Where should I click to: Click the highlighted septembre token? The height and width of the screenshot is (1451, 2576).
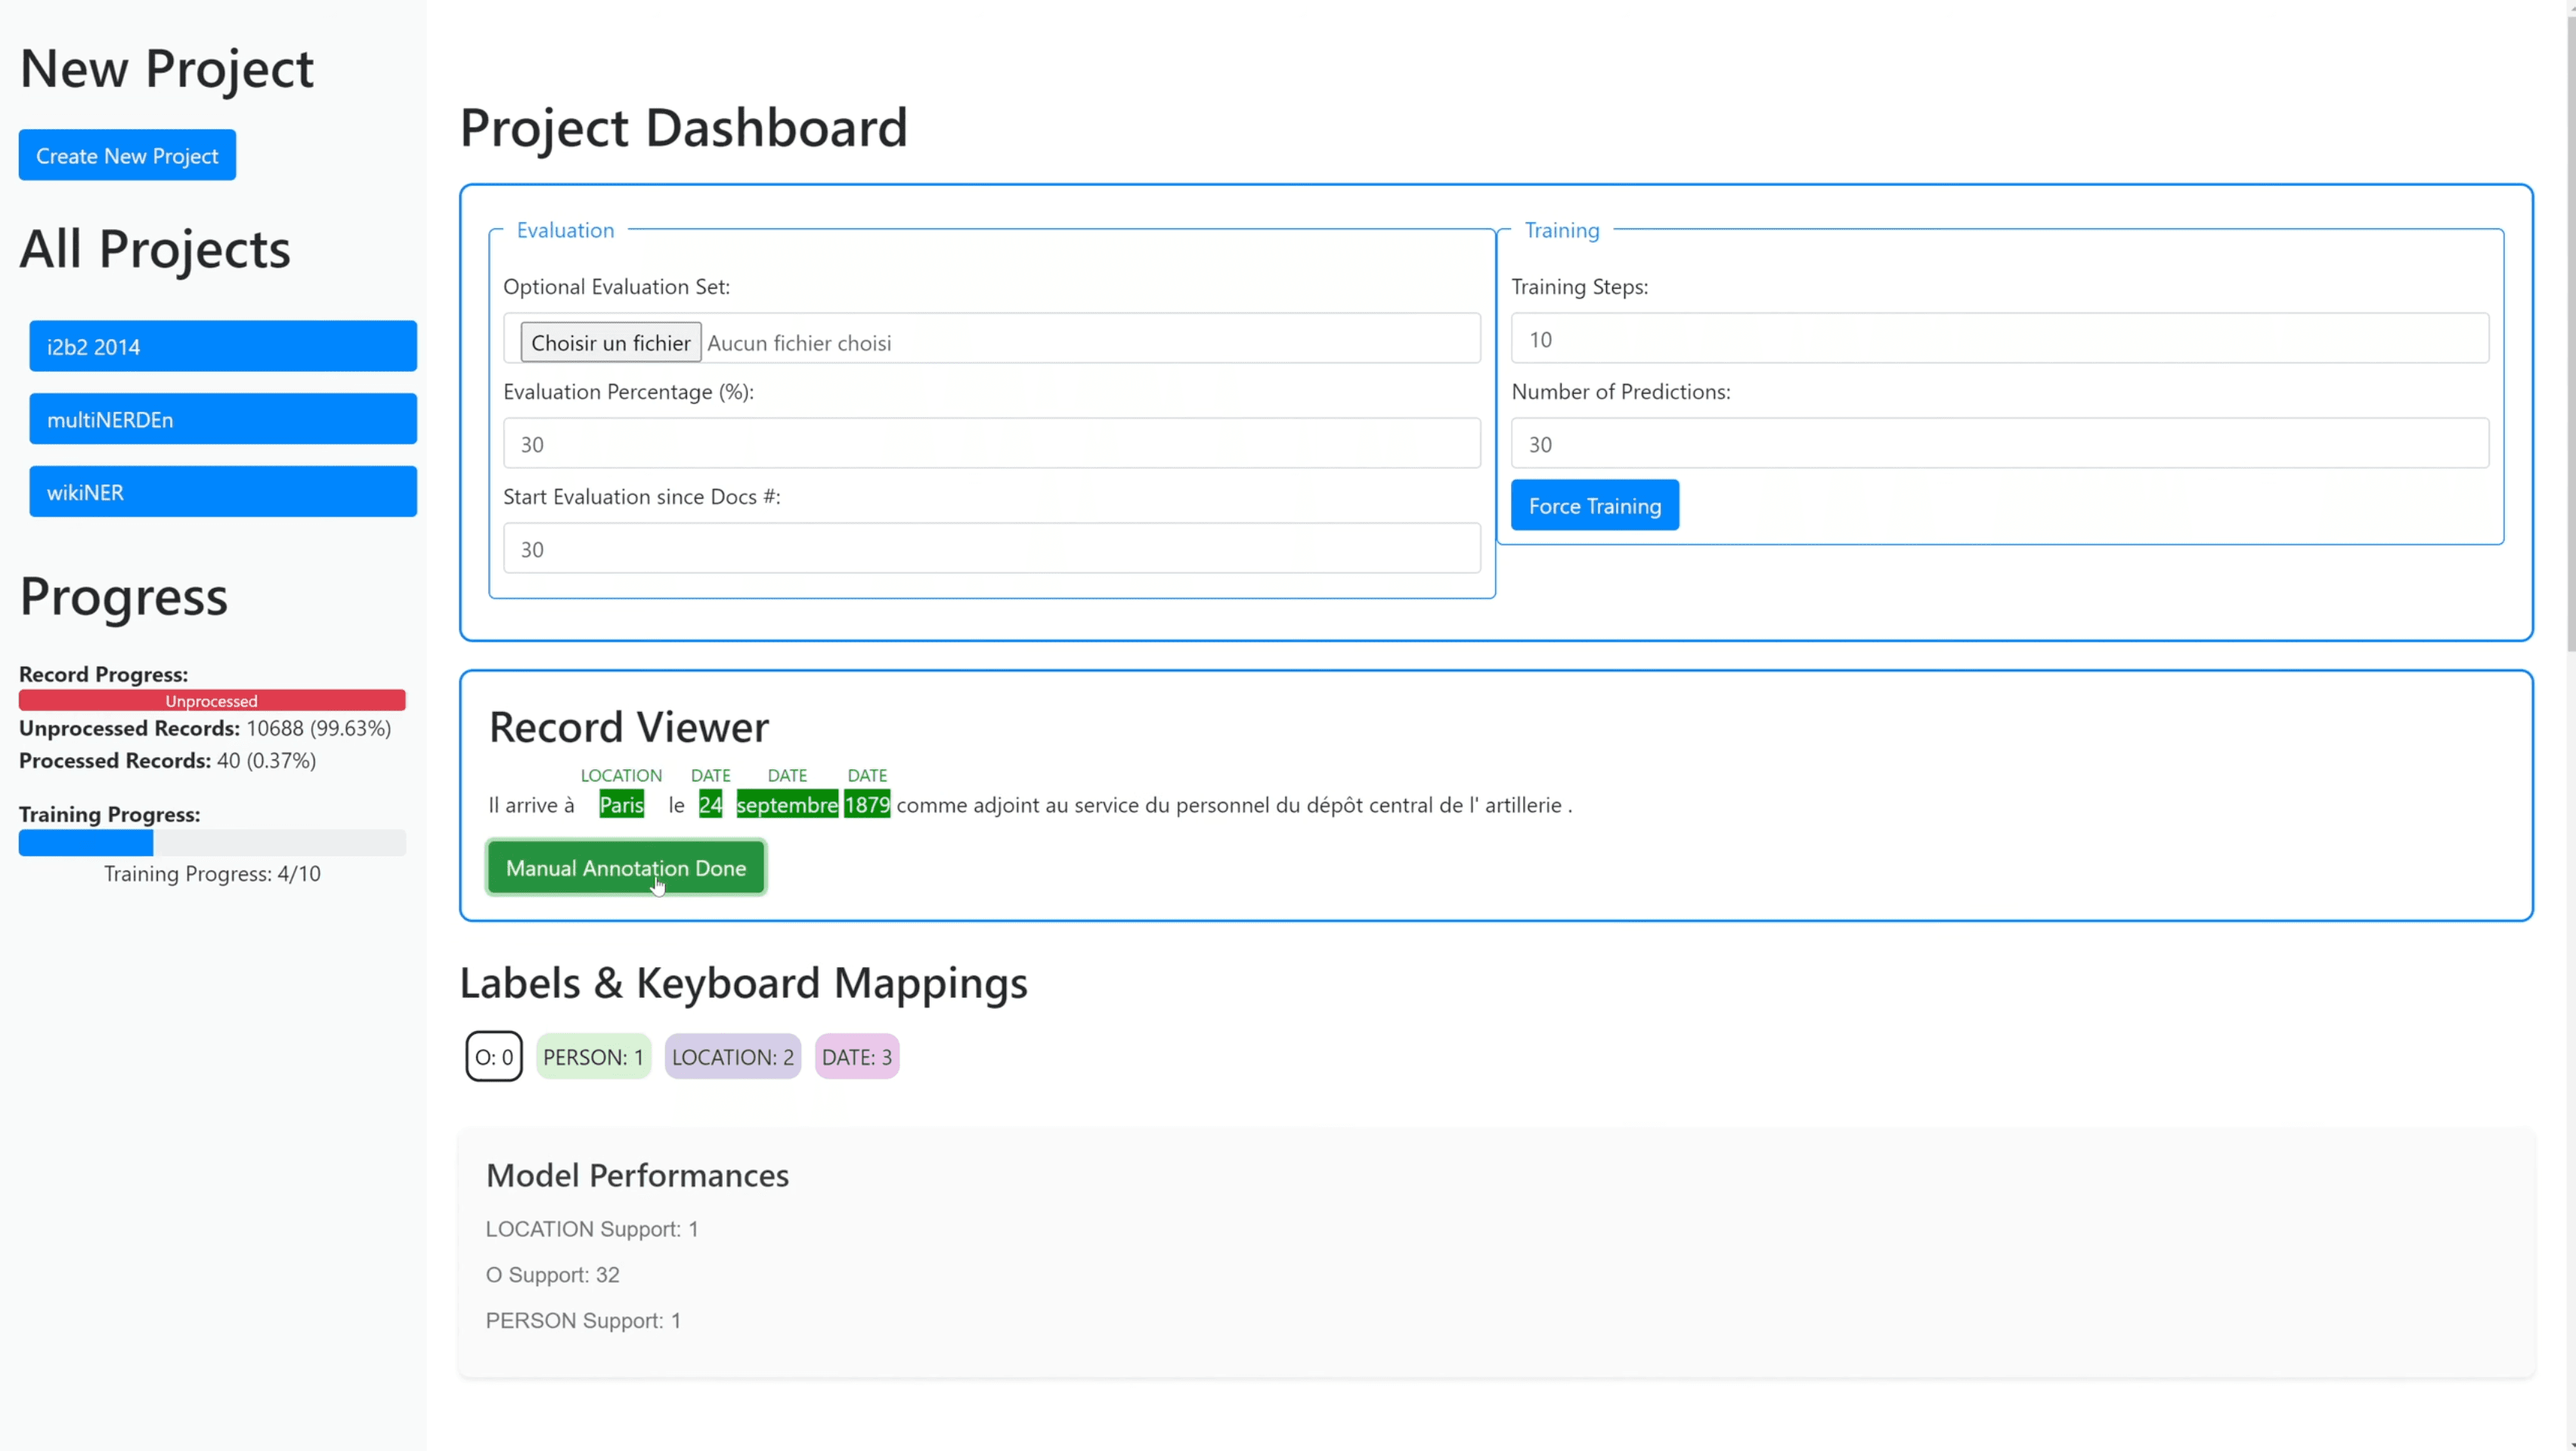[787, 805]
